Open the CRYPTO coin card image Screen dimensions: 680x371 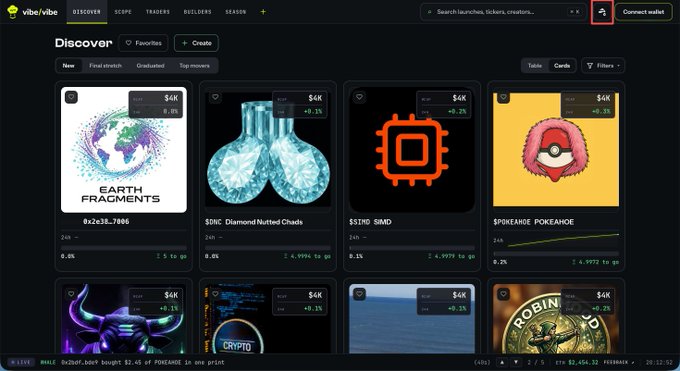[268, 318]
